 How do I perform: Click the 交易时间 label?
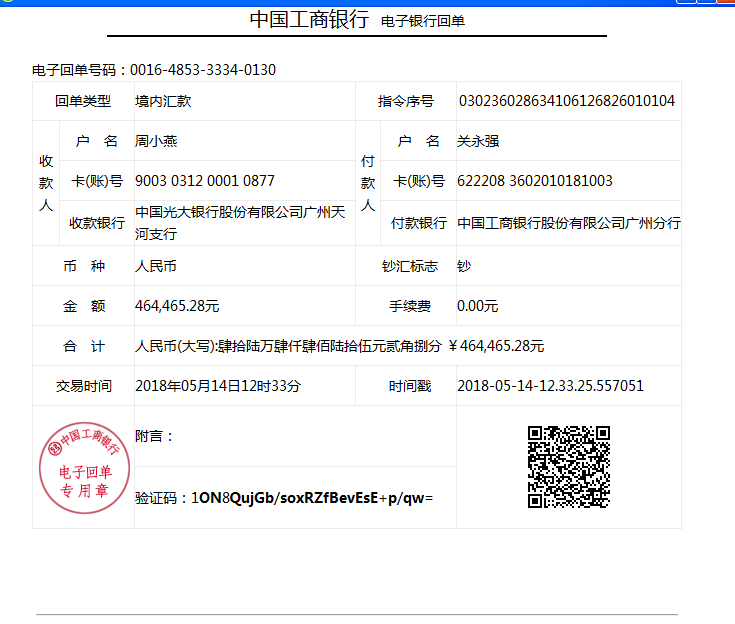(x=84, y=386)
